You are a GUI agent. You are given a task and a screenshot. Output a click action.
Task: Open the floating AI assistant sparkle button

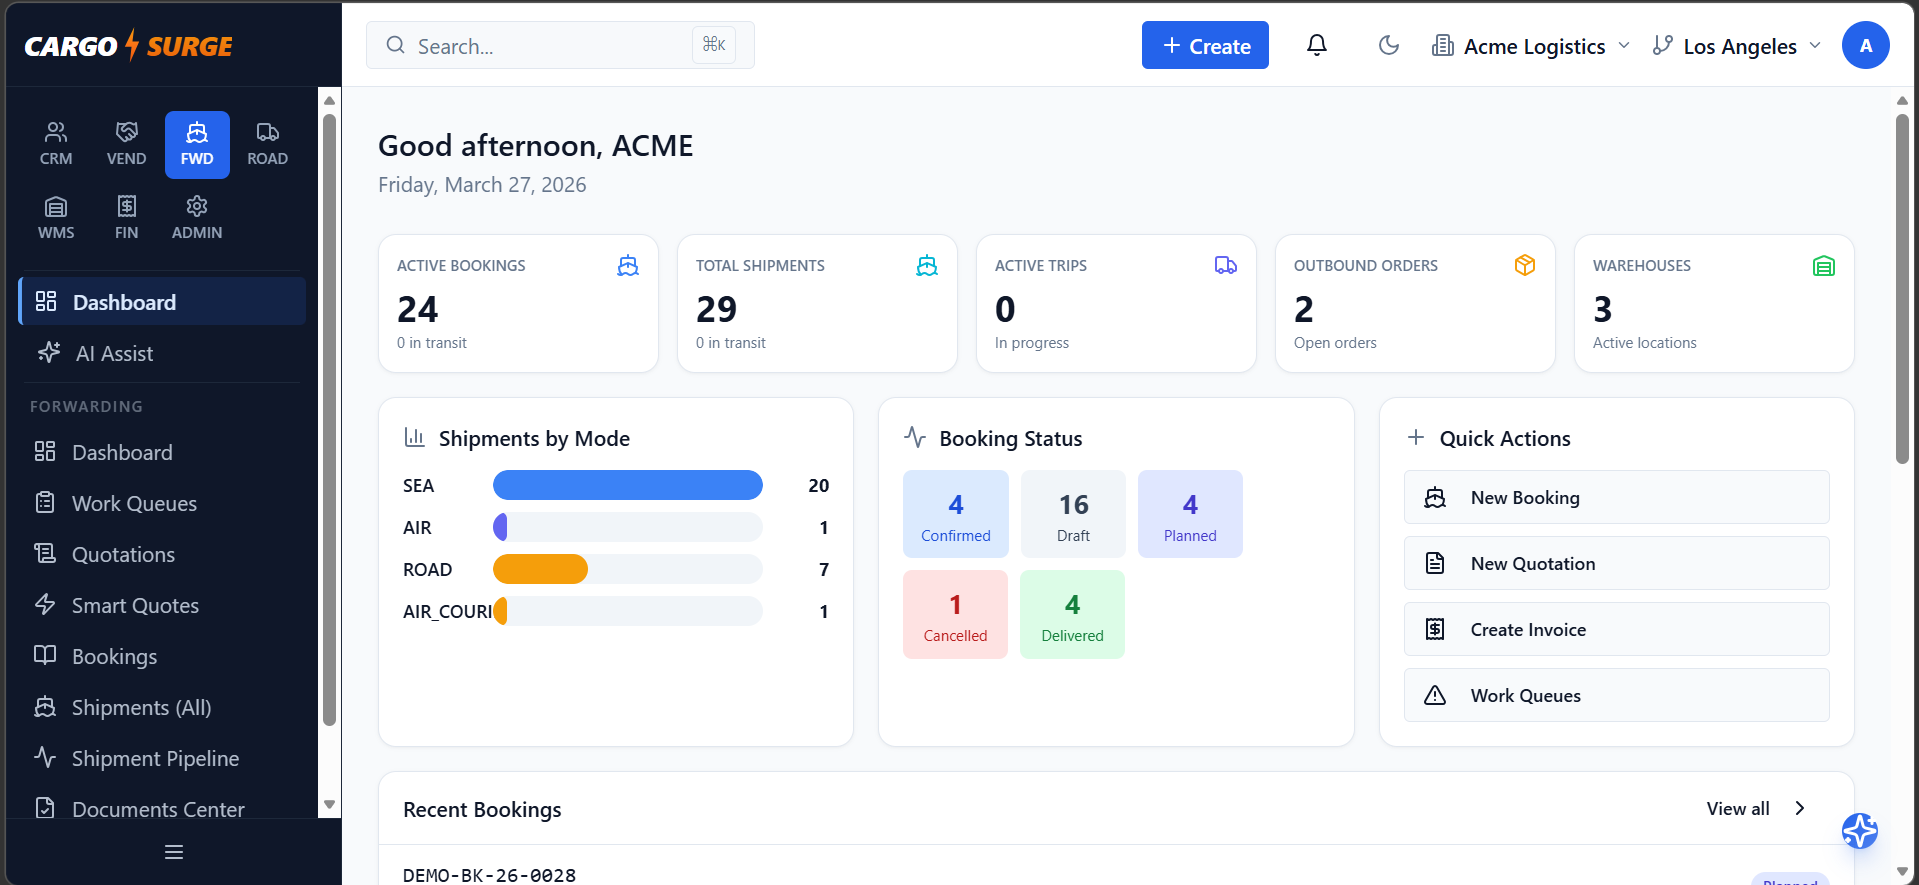pyautogui.click(x=1859, y=831)
